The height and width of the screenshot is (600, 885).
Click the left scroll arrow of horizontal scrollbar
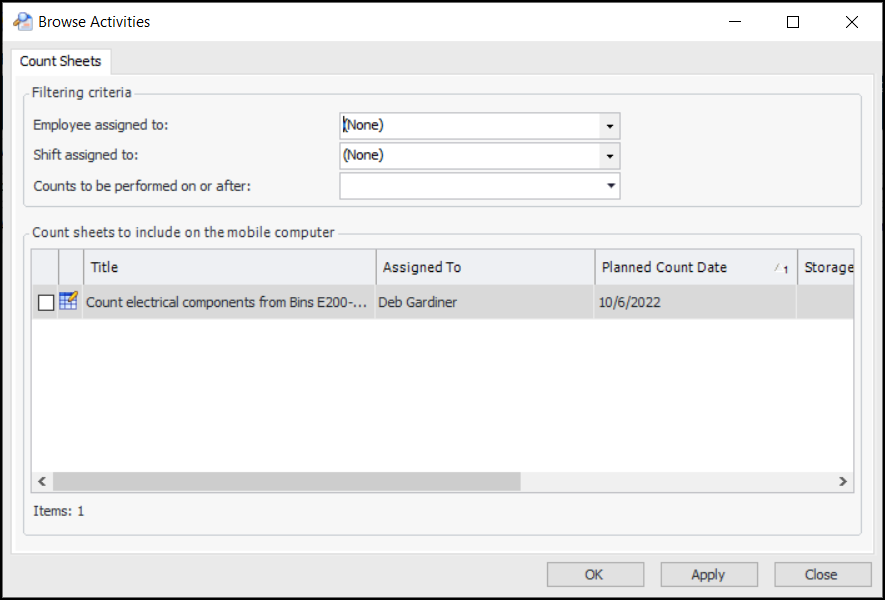click(42, 481)
